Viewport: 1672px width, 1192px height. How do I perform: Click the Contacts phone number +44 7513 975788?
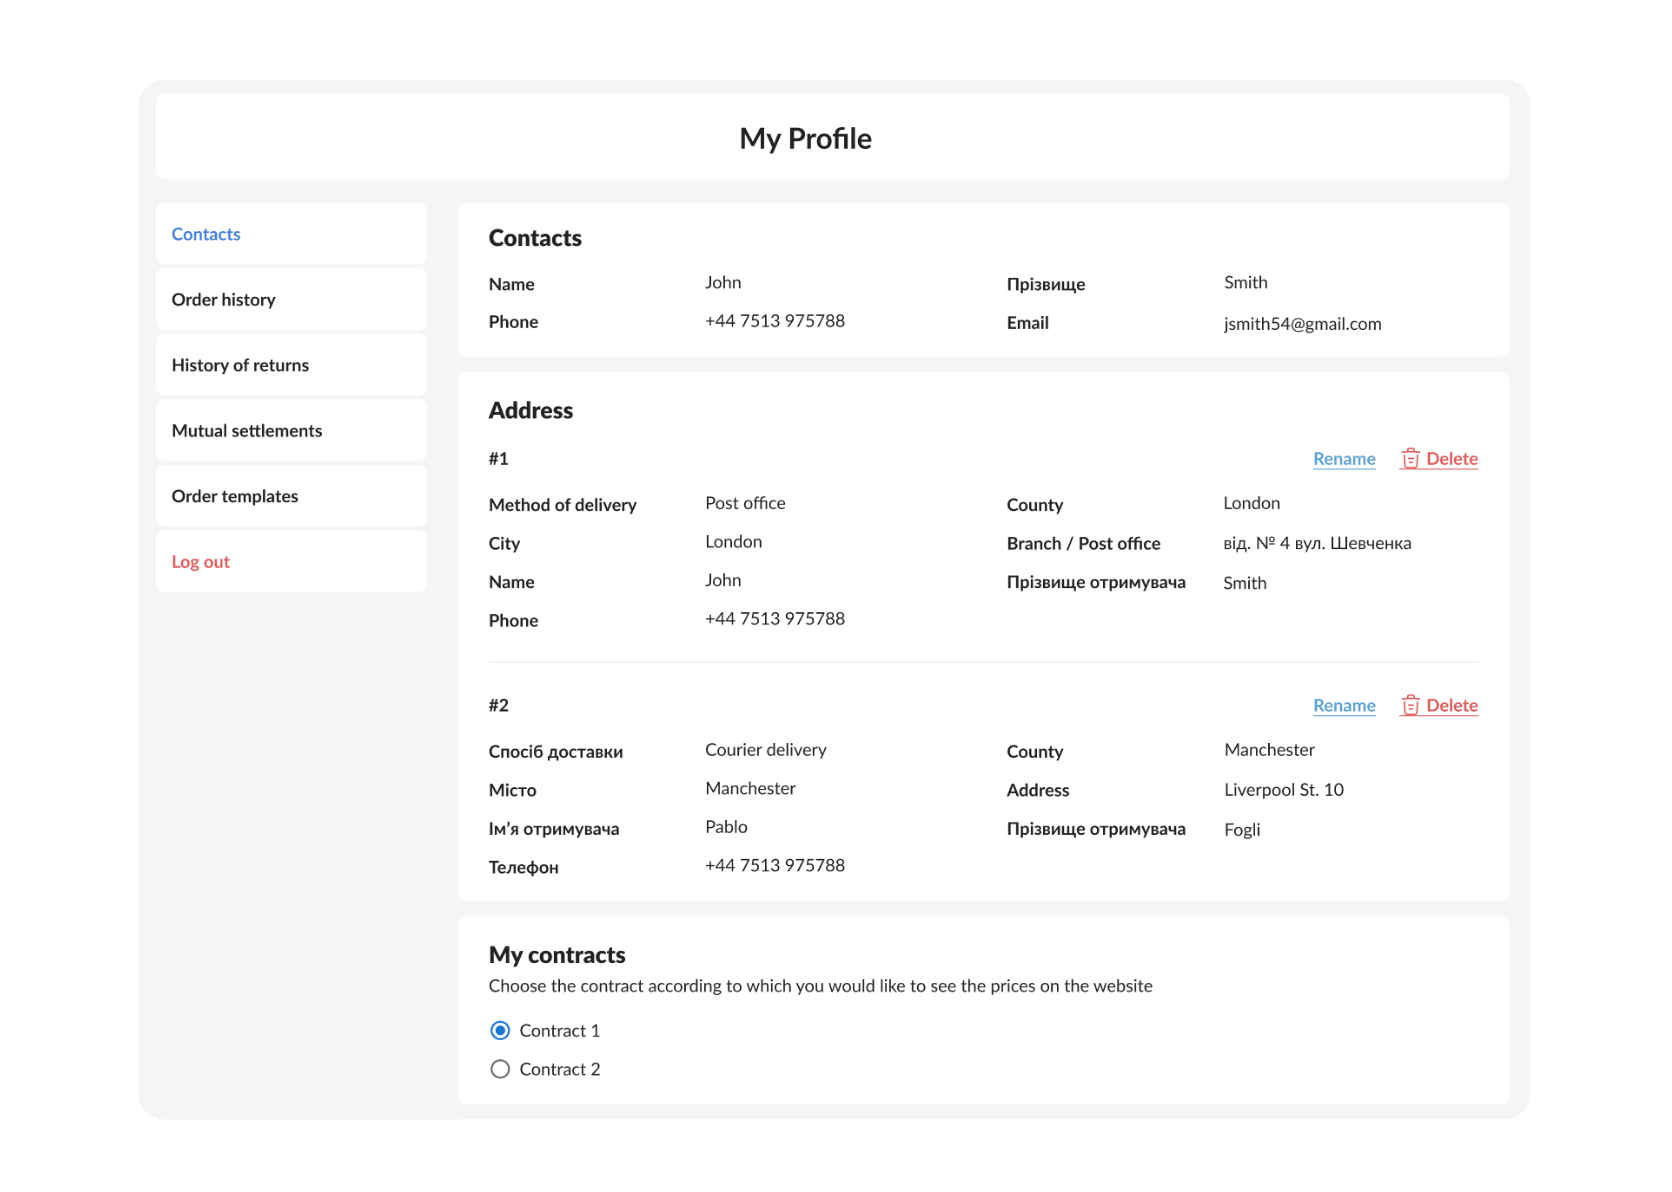tap(775, 321)
